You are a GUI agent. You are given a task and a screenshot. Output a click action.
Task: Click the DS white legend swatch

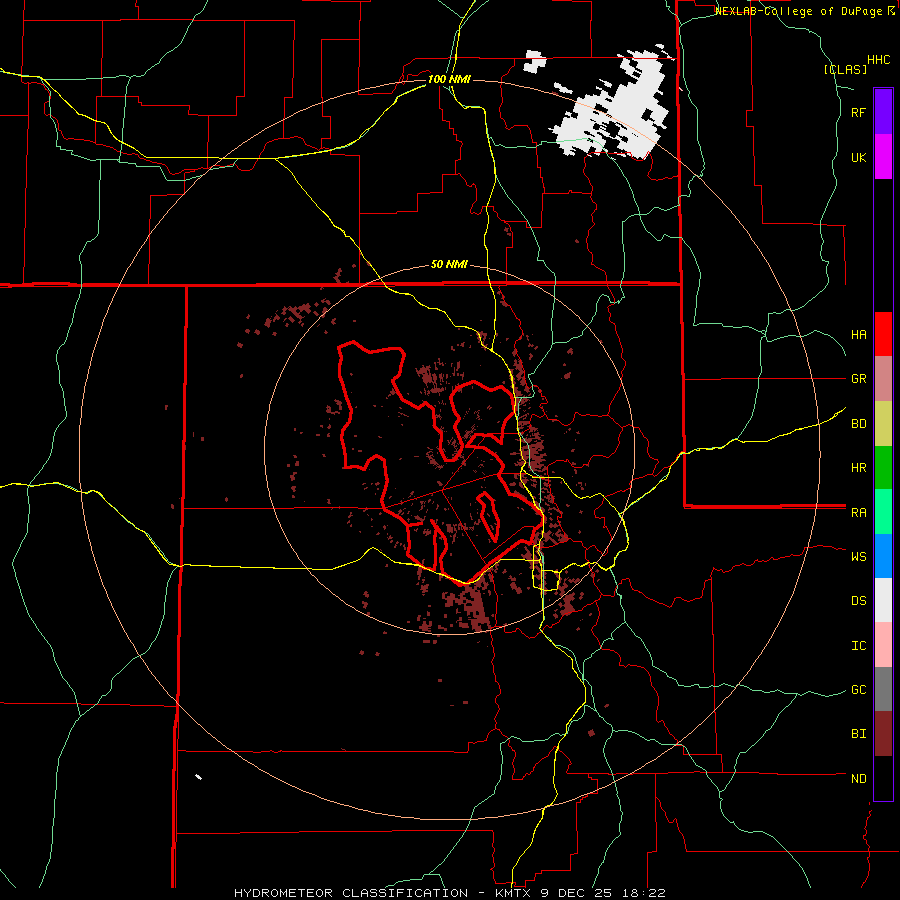pos(883,600)
